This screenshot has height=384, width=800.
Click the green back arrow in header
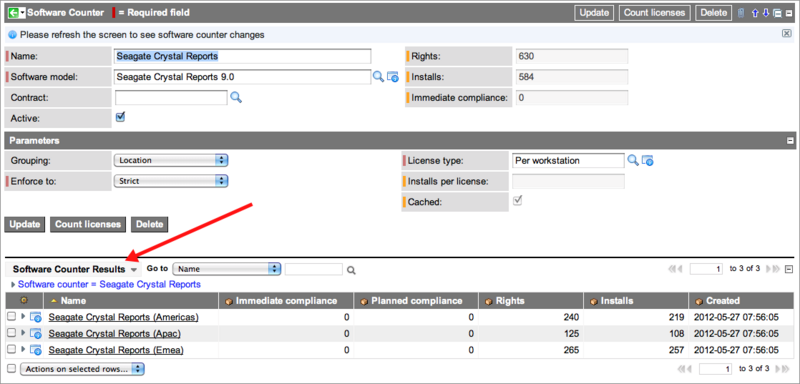pyautogui.click(x=13, y=13)
